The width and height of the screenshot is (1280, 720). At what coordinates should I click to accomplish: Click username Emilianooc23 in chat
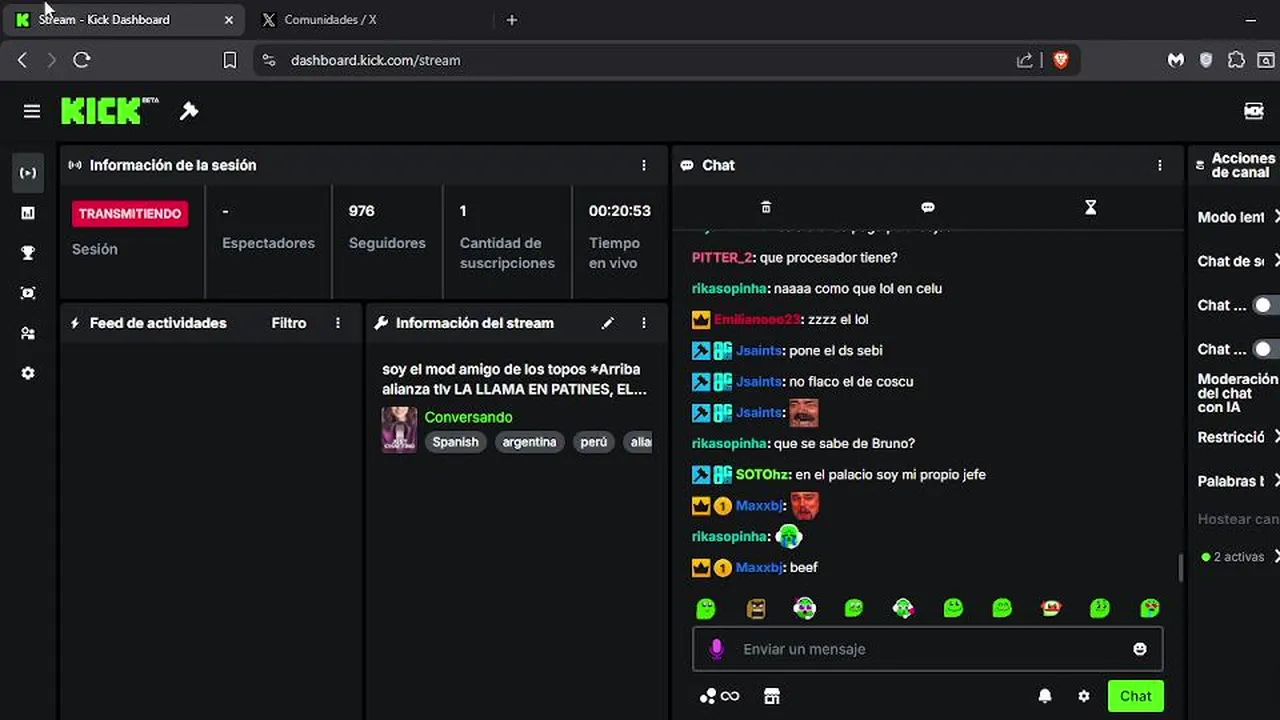click(x=758, y=319)
